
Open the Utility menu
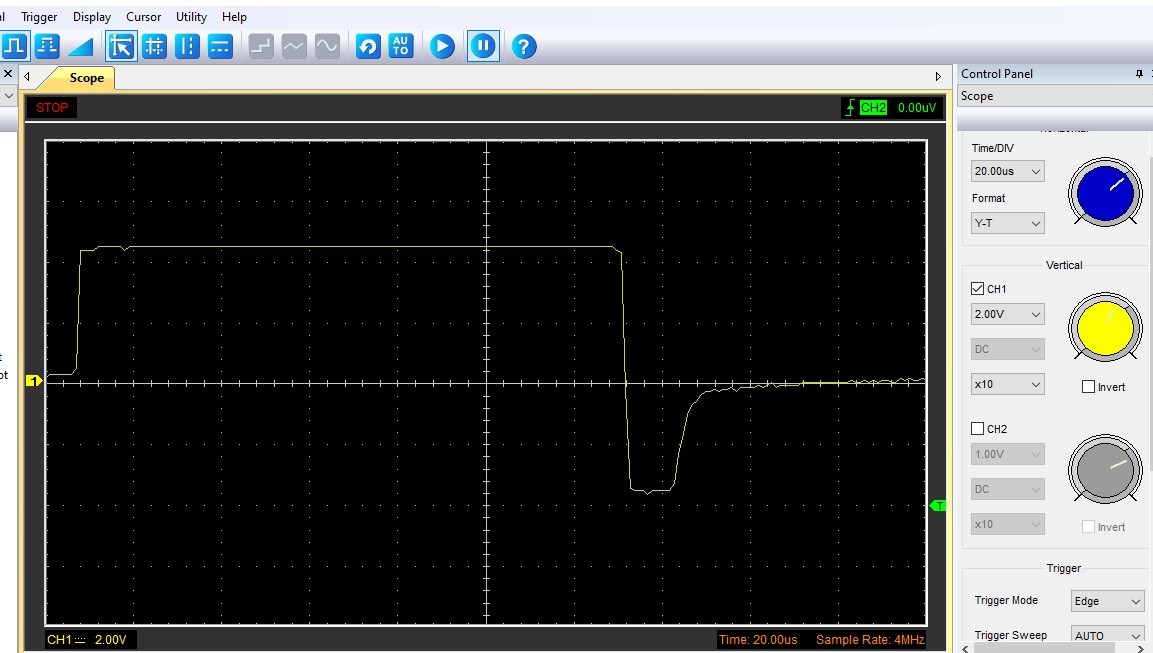tap(191, 17)
